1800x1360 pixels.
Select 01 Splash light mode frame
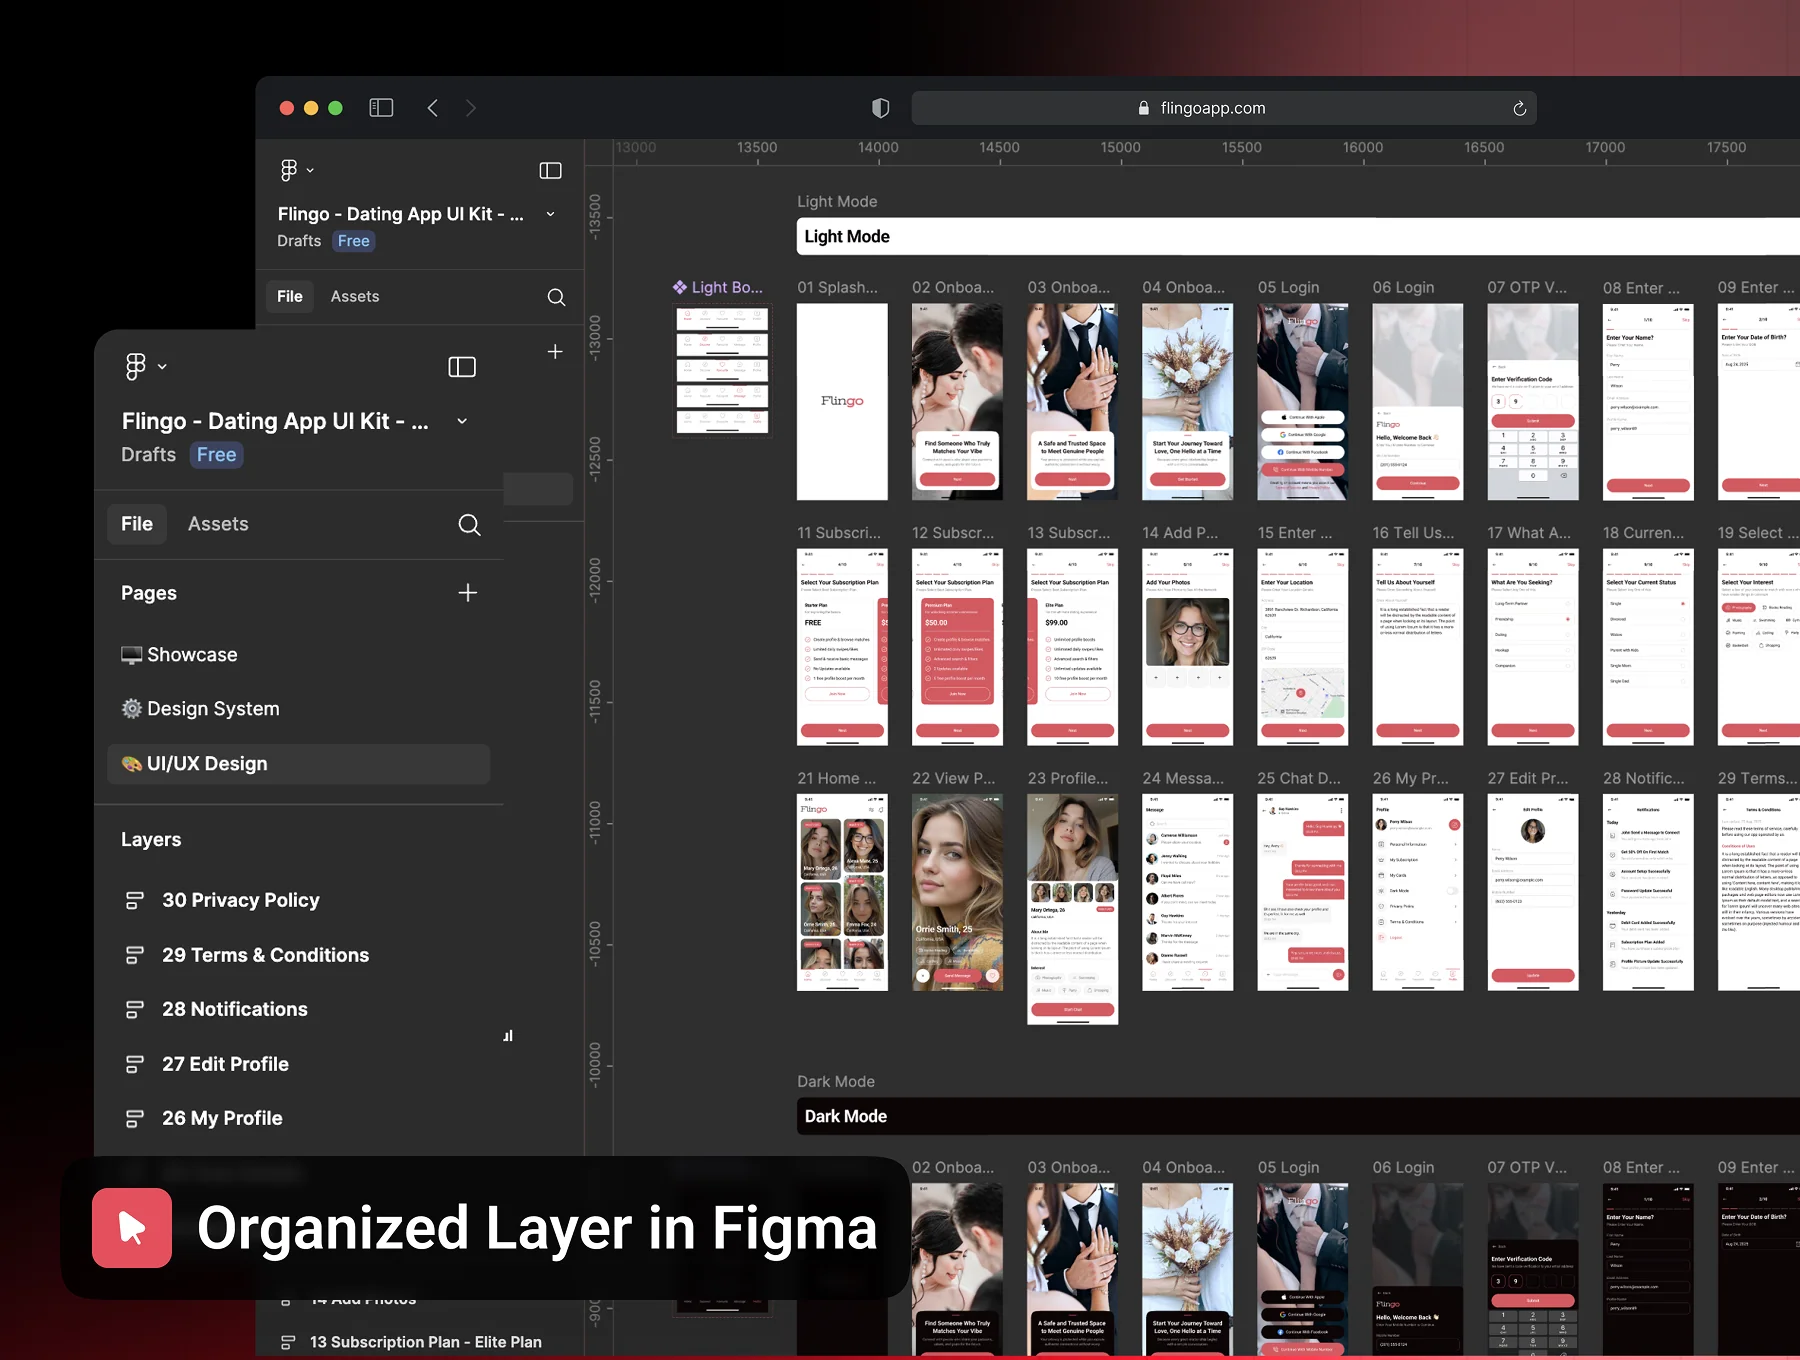[842, 402]
